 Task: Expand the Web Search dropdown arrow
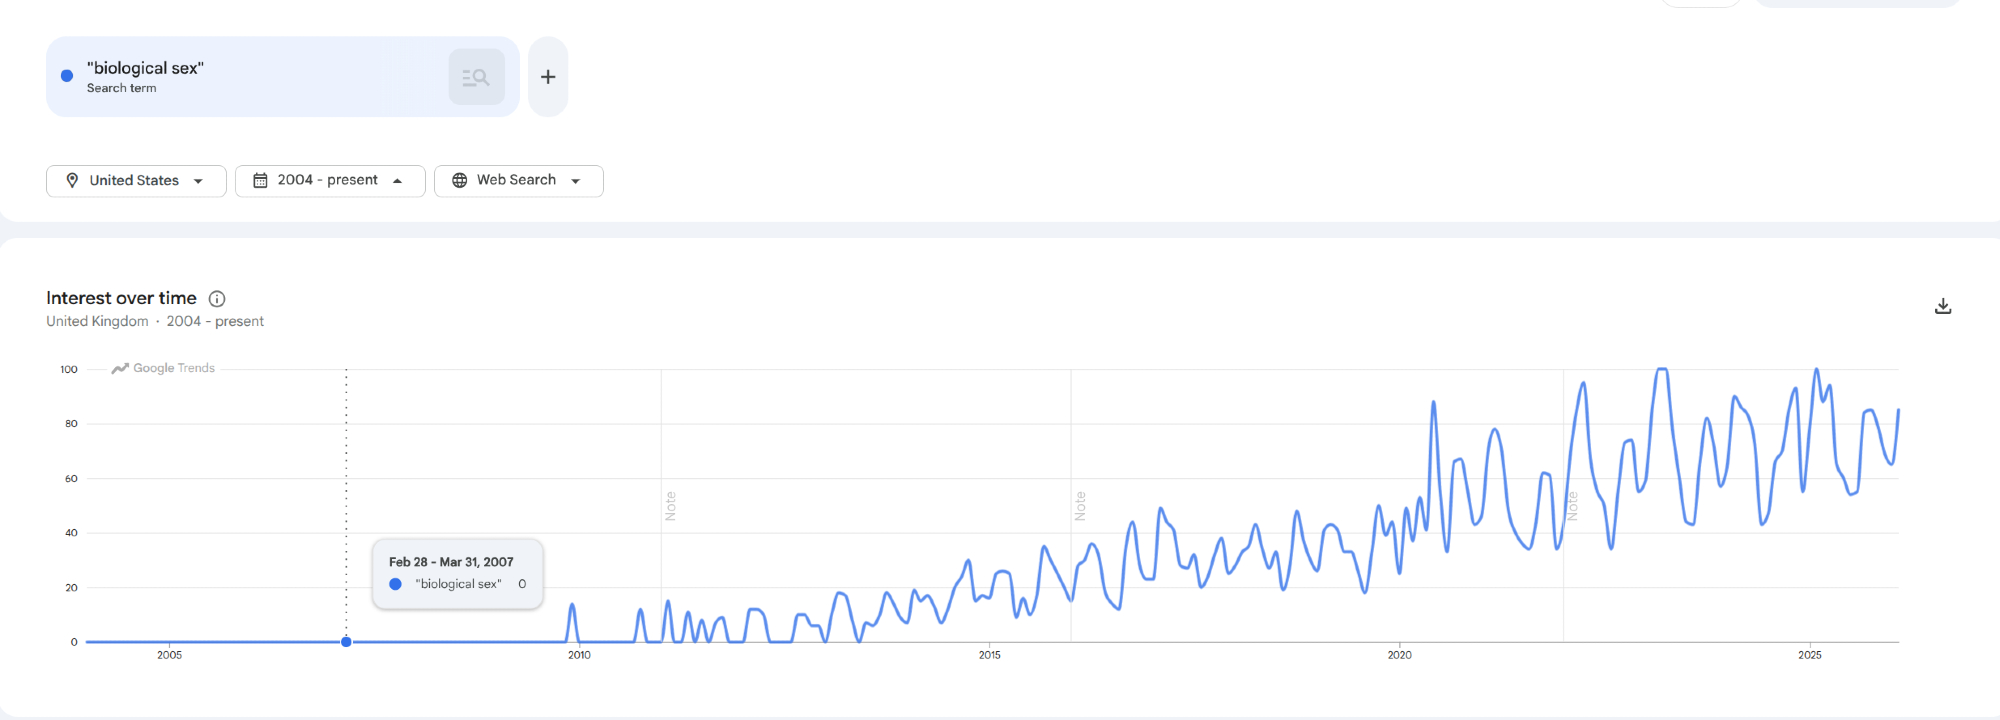tap(576, 181)
